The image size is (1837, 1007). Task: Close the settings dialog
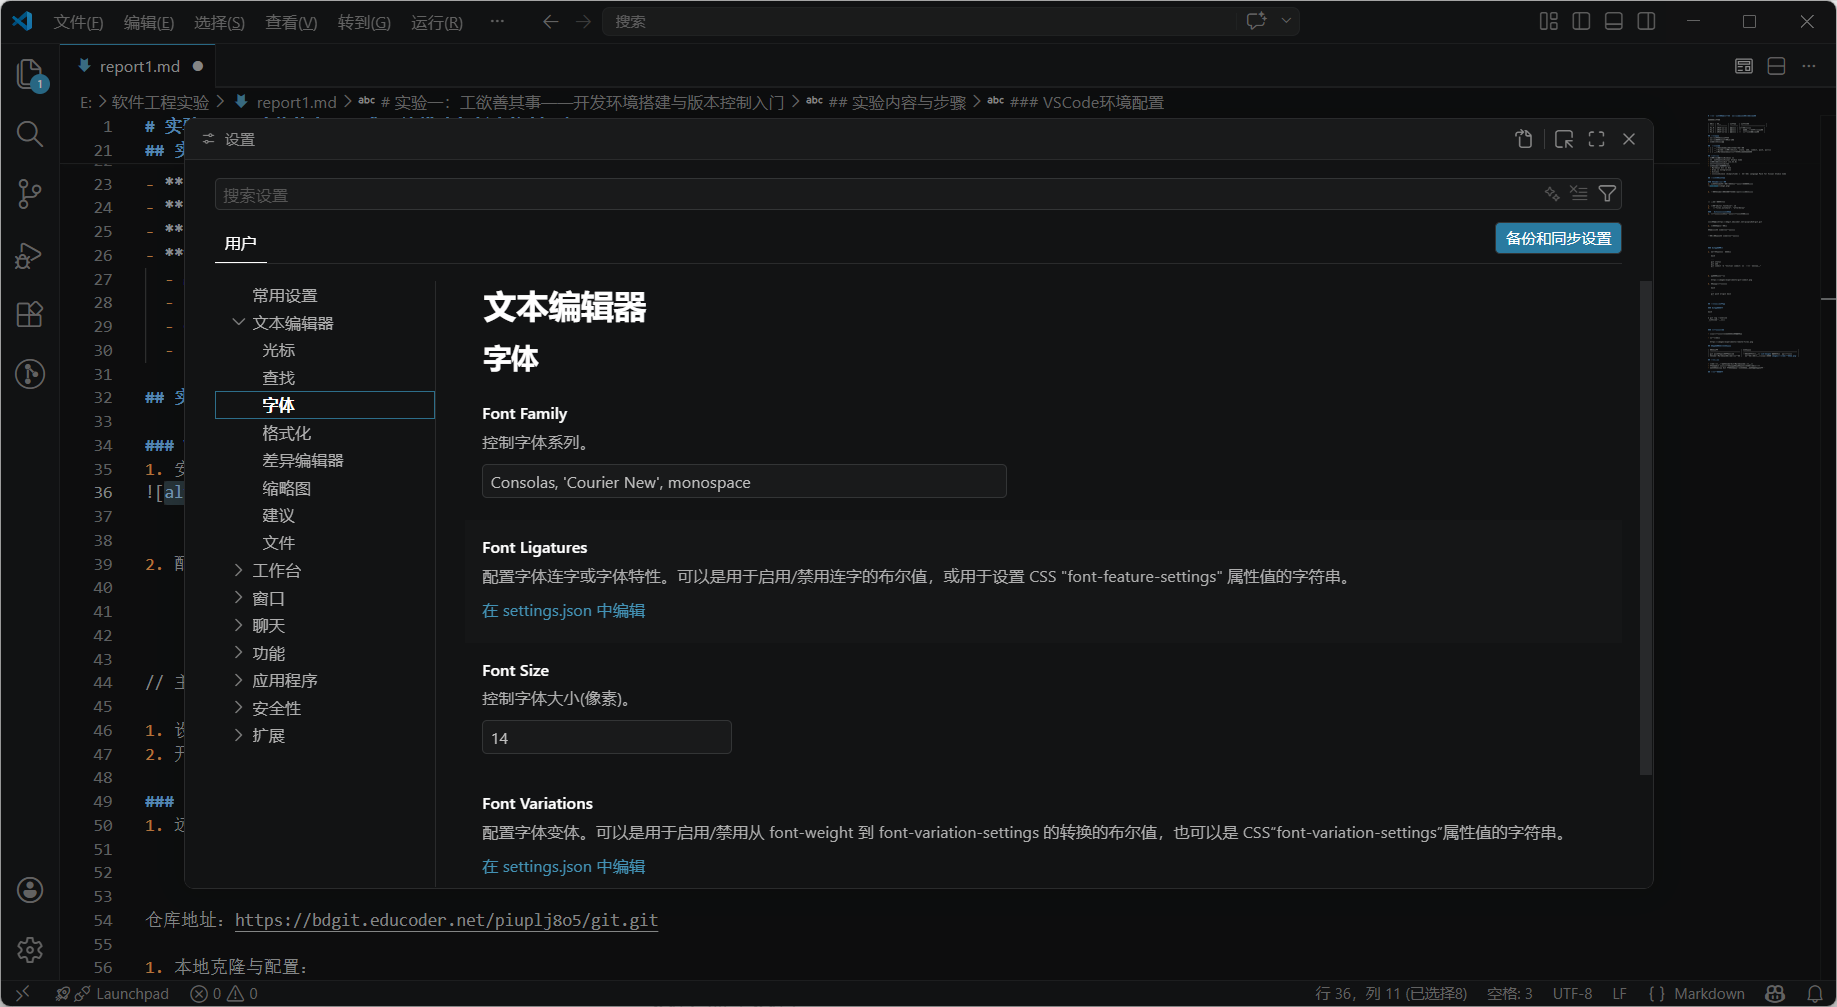tap(1629, 139)
